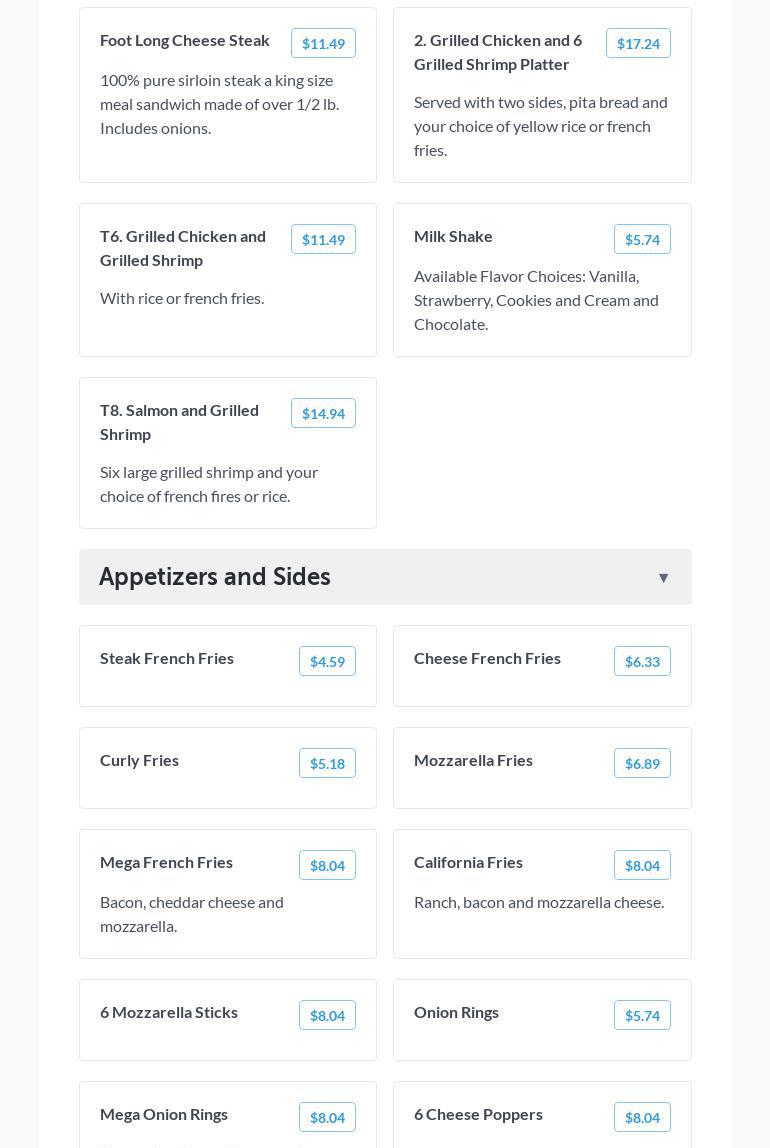770x1148 pixels.
Task: Click the $6.33 Cheese French Fries price
Action: 642,661
